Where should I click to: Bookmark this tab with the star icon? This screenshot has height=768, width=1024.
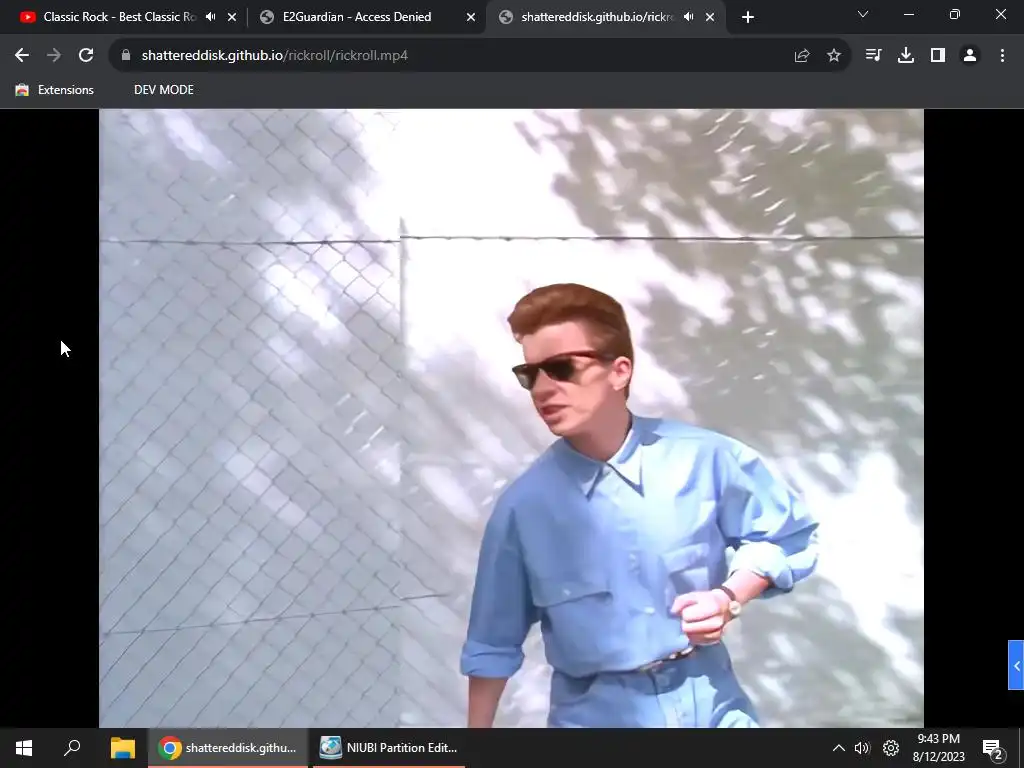click(x=834, y=56)
